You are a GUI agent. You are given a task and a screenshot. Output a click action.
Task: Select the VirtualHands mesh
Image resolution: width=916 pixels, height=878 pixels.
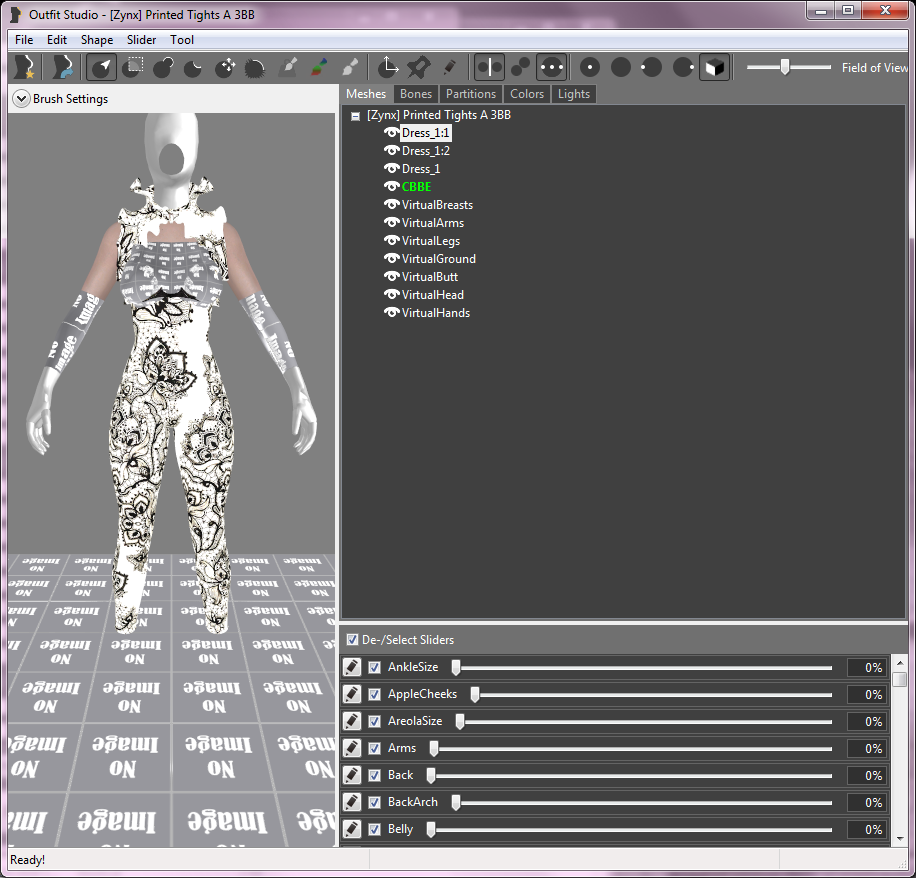pyautogui.click(x=435, y=313)
